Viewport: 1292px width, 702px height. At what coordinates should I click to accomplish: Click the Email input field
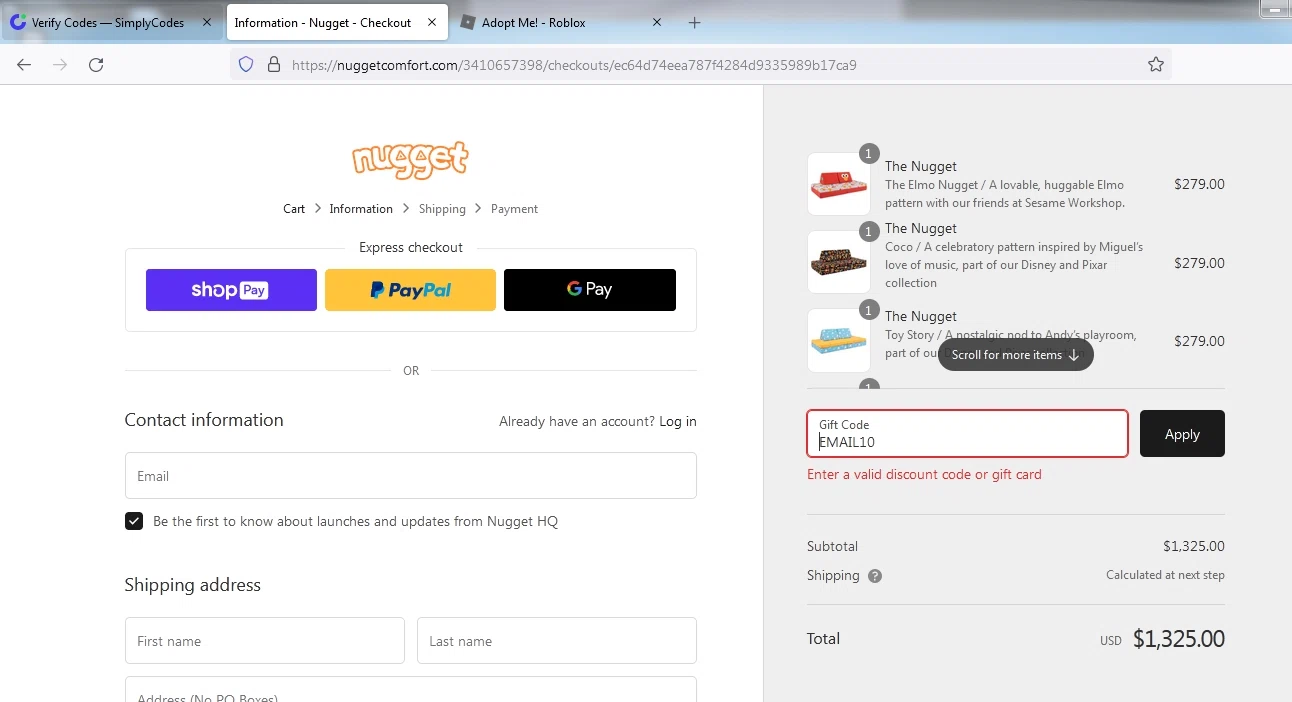click(x=410, y=476)
